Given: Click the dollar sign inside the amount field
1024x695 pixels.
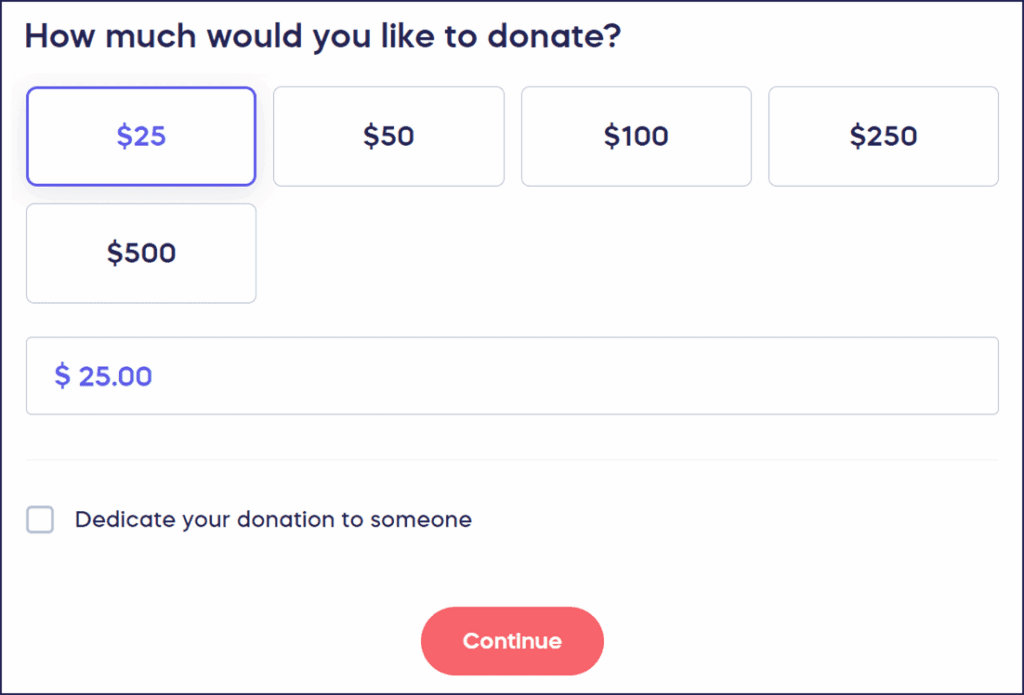Looking at the screenshot, I should click(63, 376).
